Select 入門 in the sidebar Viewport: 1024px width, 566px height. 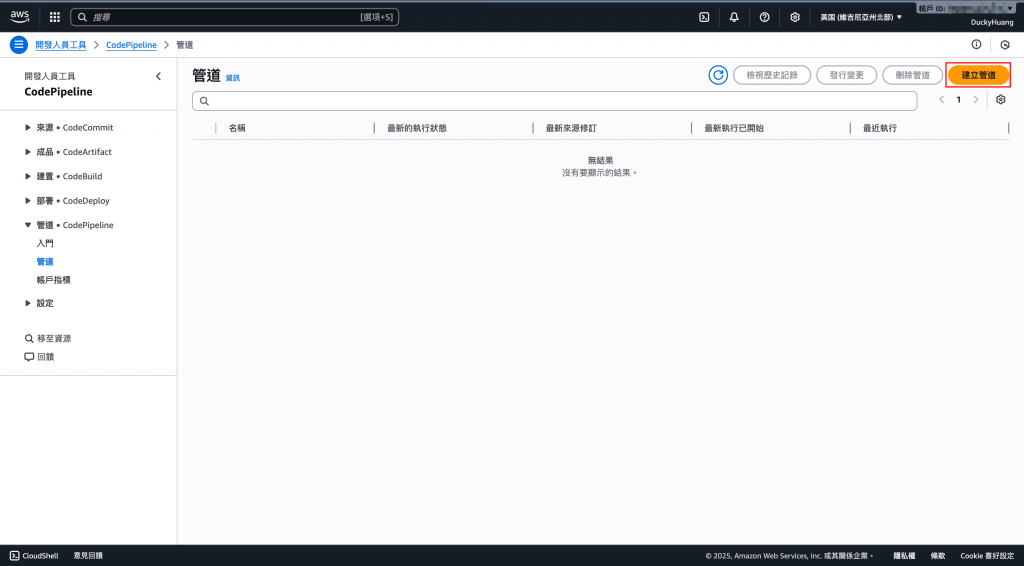[x=45, y=244]
